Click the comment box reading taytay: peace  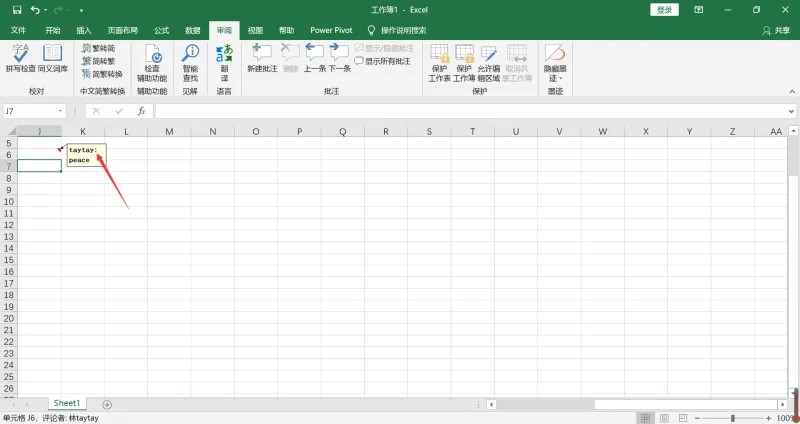click(x=86, y=155)
